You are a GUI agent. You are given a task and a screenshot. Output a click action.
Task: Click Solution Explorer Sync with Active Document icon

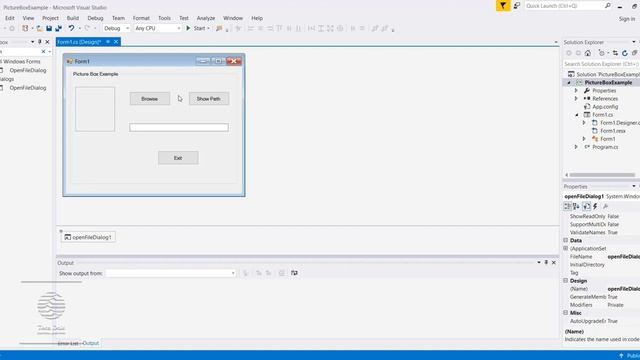[615, 53]
